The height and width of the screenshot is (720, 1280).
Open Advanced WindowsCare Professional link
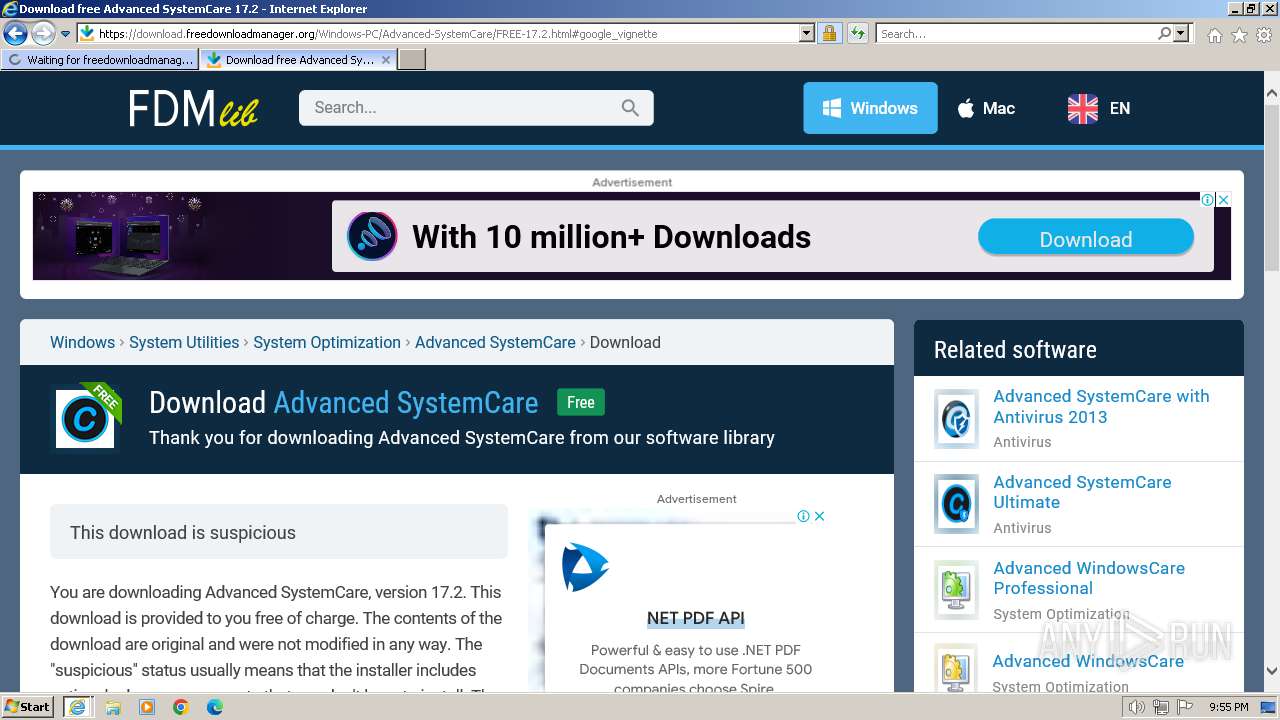pyautogui.click(x=1089, y=578)
